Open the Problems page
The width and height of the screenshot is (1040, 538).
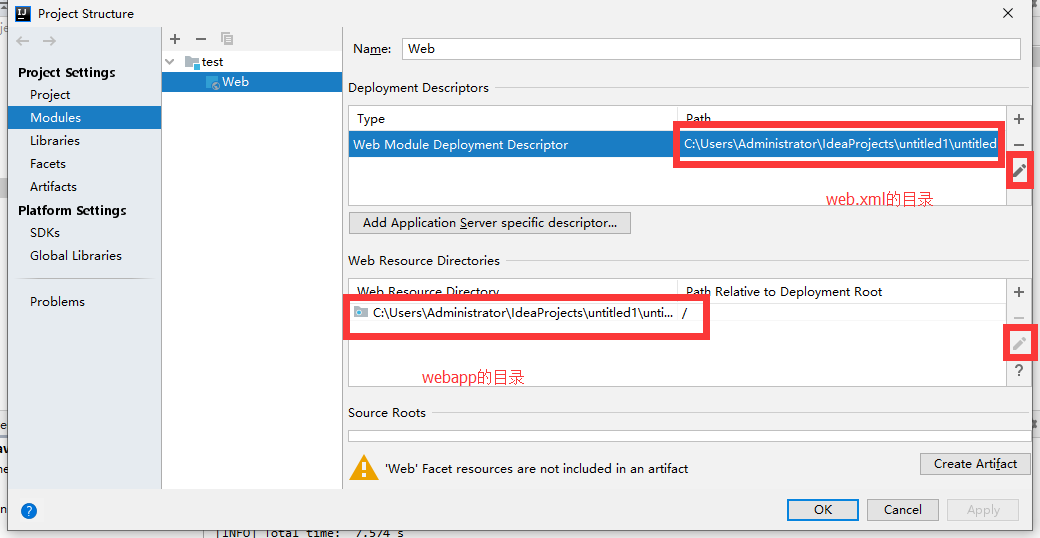coord(57,301)
